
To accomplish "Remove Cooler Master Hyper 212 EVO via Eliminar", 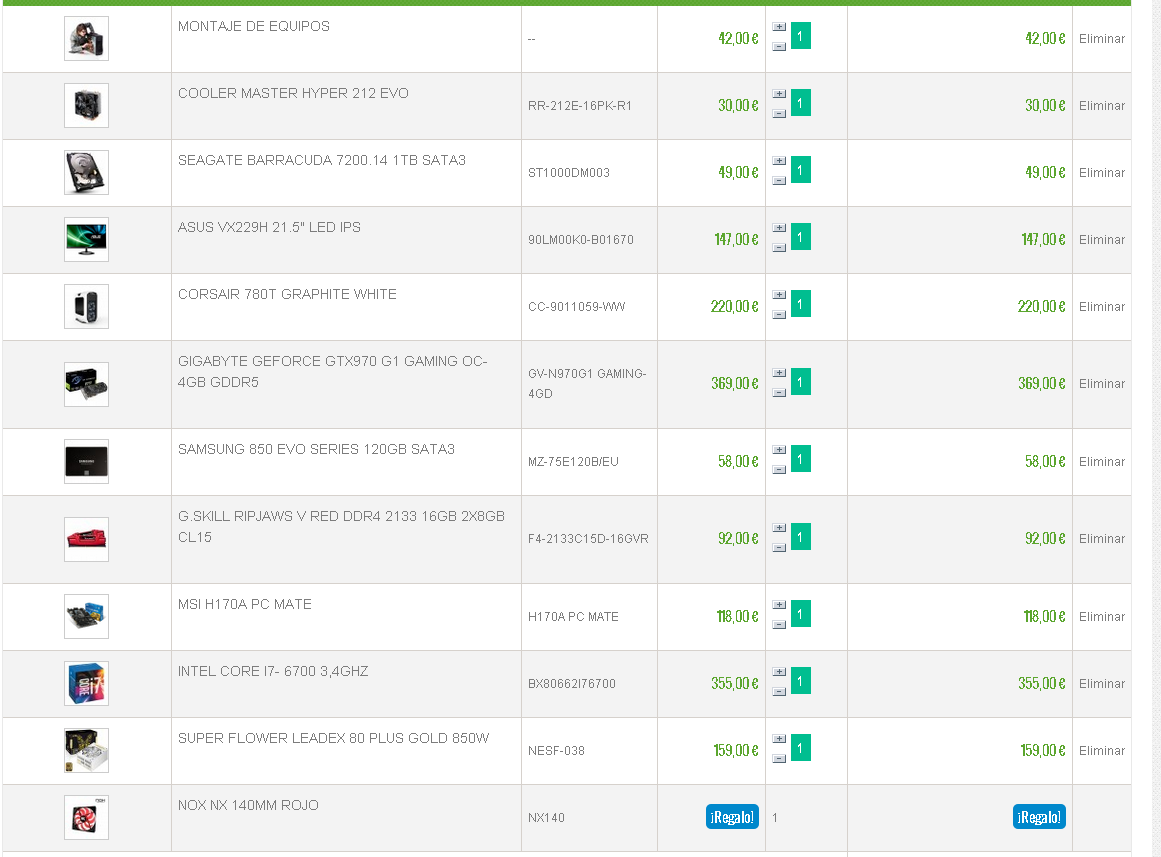I will 1102,106.
